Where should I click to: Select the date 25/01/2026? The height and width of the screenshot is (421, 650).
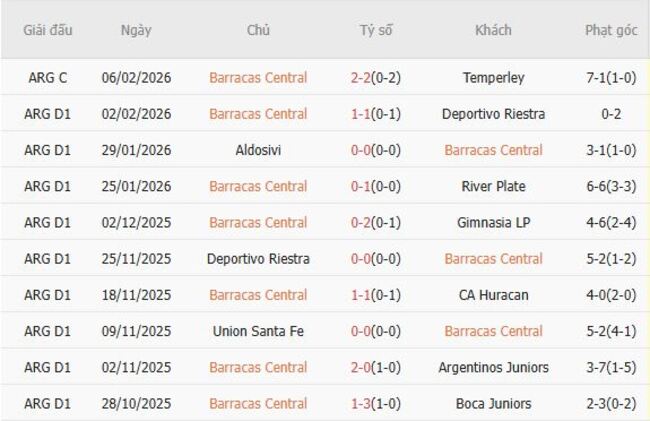pyautogui.click(x=136, y=186)
